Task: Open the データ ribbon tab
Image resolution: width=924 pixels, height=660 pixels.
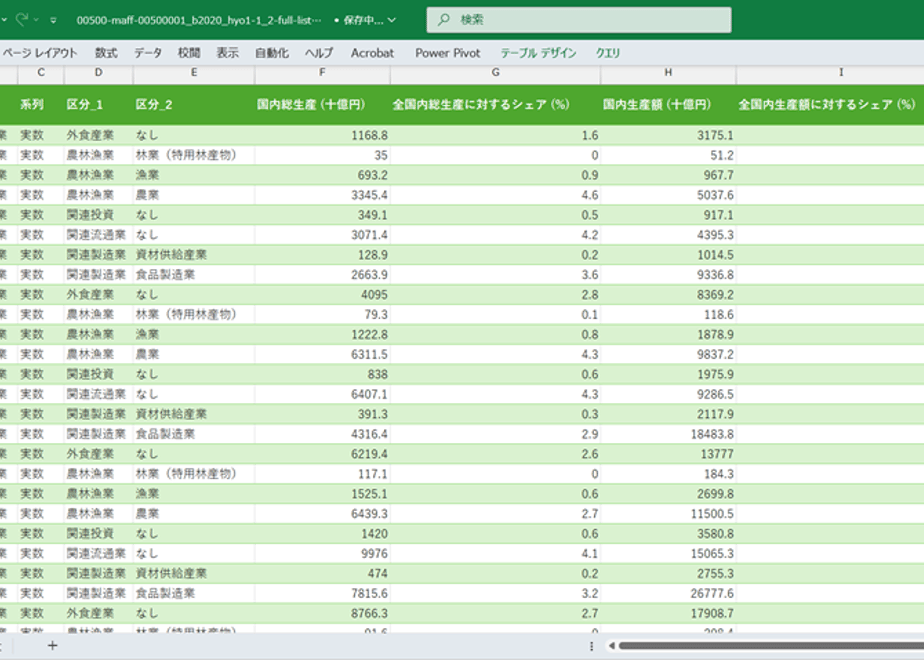Action: 147,53
